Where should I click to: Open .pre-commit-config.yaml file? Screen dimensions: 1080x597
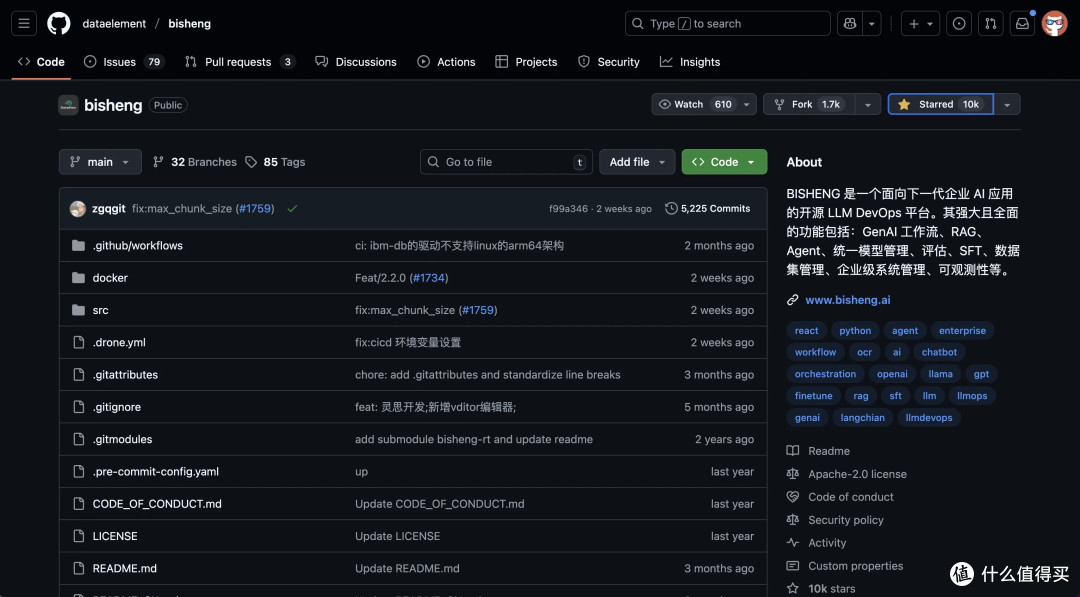point(156,472)
